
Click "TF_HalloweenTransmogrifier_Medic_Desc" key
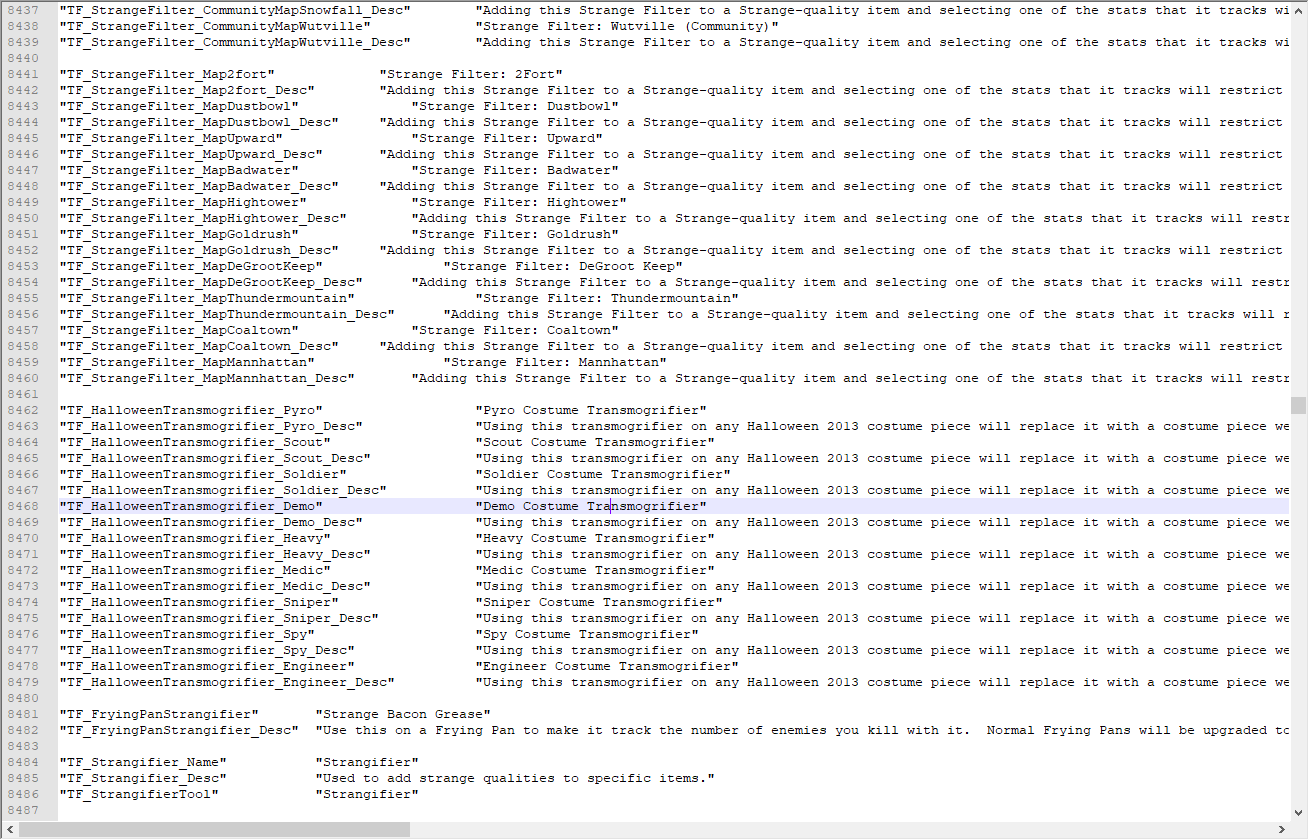(x=215, y=586)
